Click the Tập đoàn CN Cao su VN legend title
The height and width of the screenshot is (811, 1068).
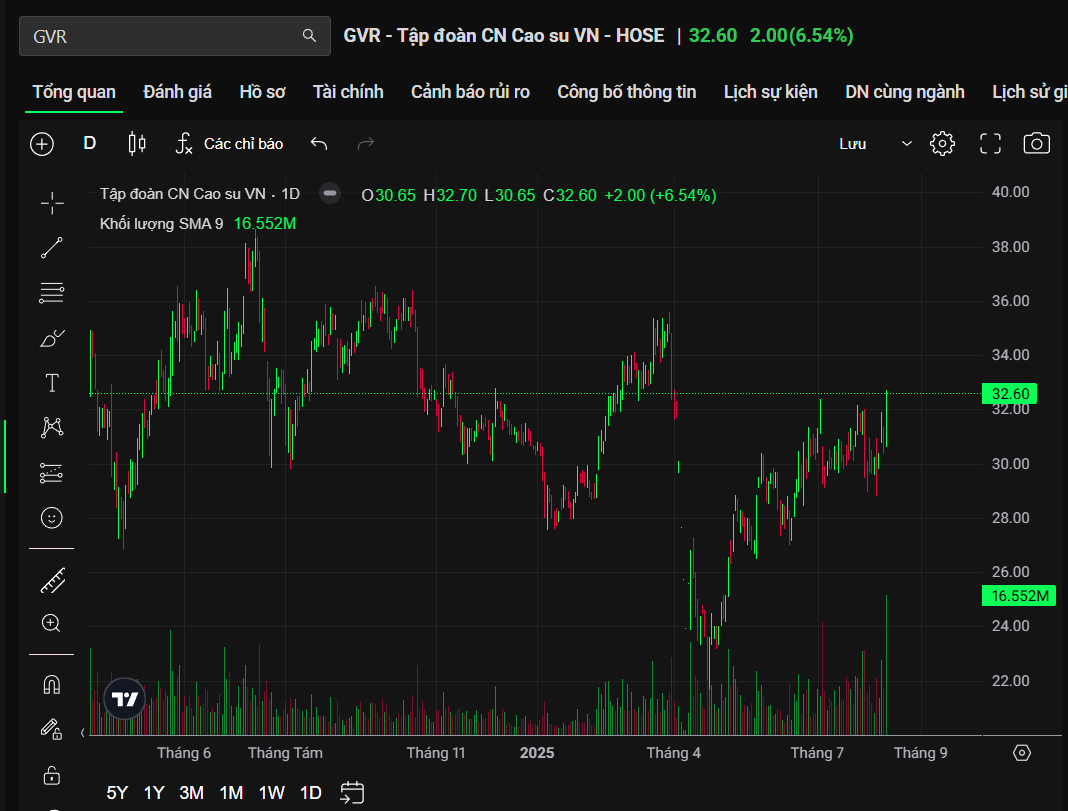(183, 194)
